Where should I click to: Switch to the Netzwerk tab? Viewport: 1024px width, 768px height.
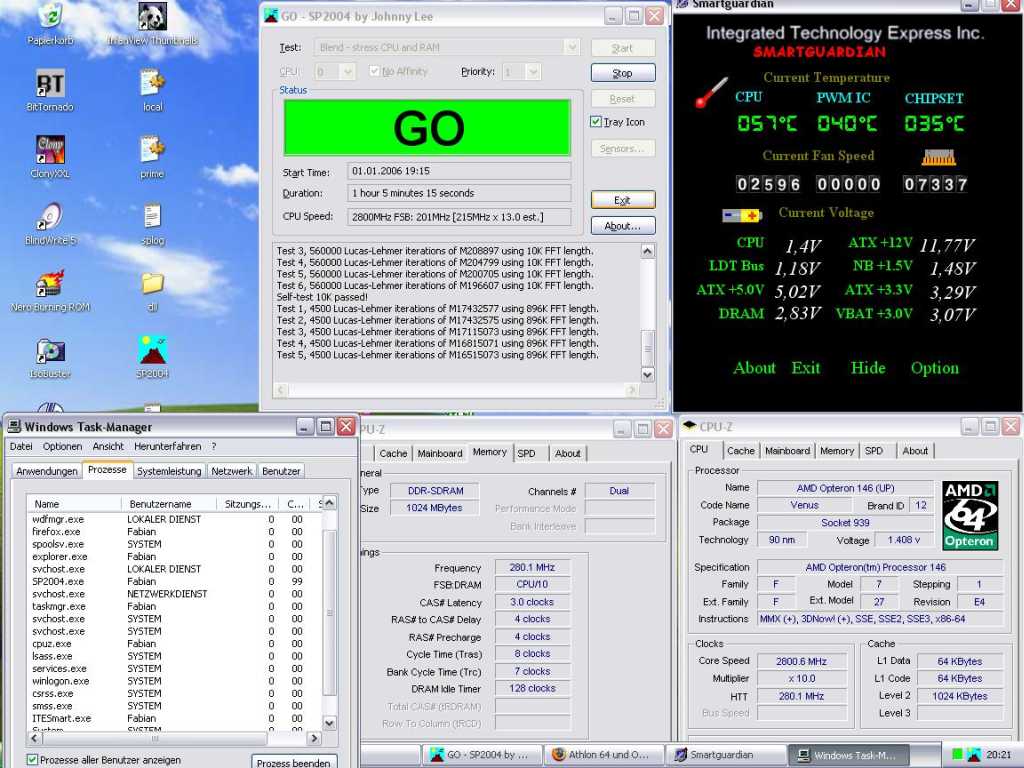232,471
